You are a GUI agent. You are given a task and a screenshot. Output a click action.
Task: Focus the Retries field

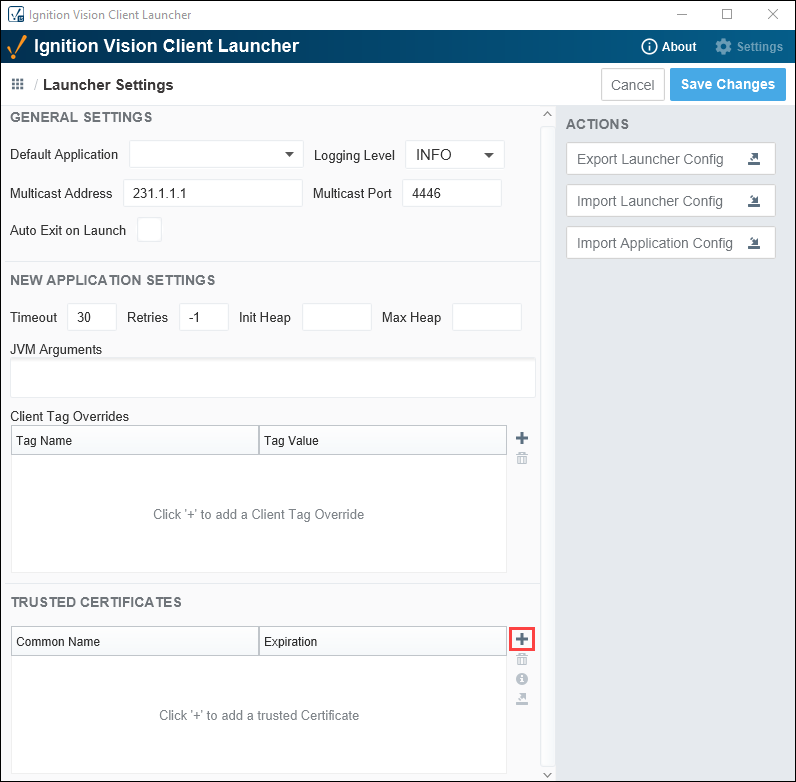[204, 317]
